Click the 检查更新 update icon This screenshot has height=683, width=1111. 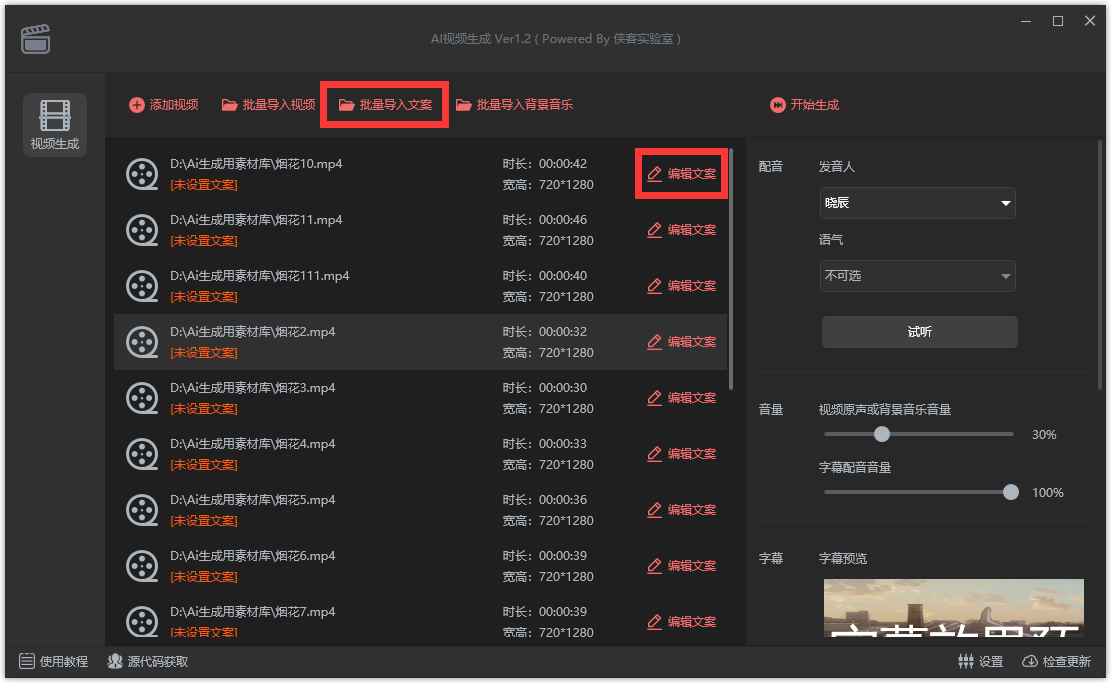pos(1028,661)
